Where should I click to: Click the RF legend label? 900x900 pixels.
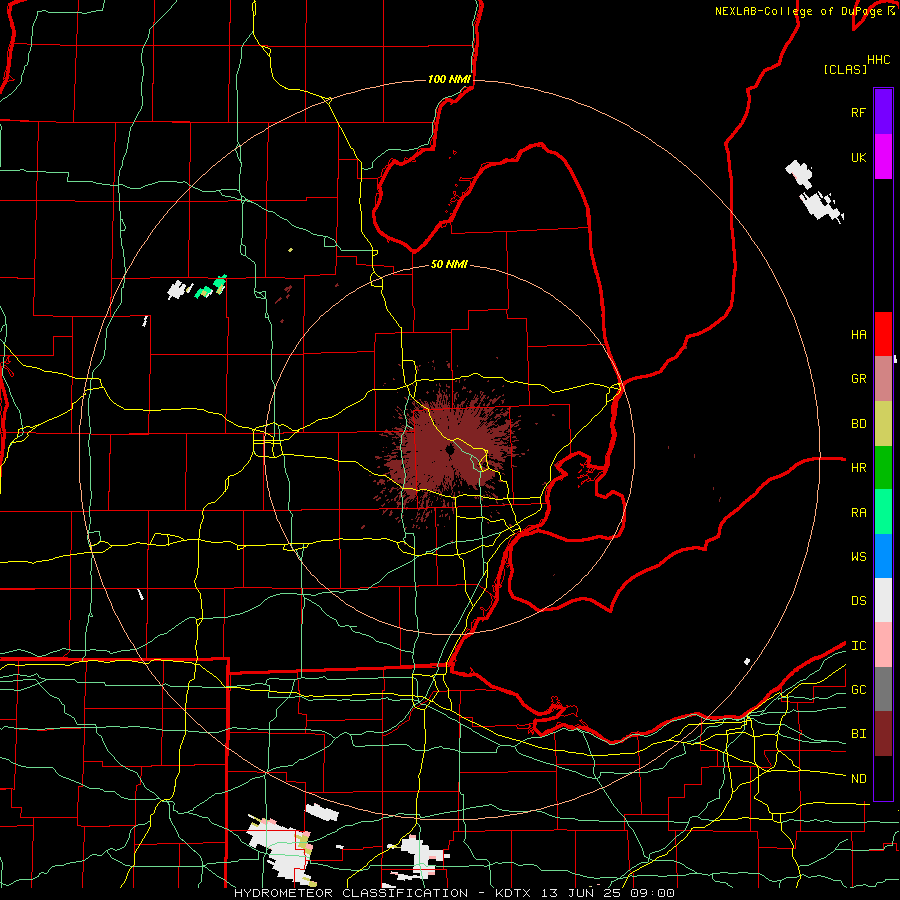(858, 112)
